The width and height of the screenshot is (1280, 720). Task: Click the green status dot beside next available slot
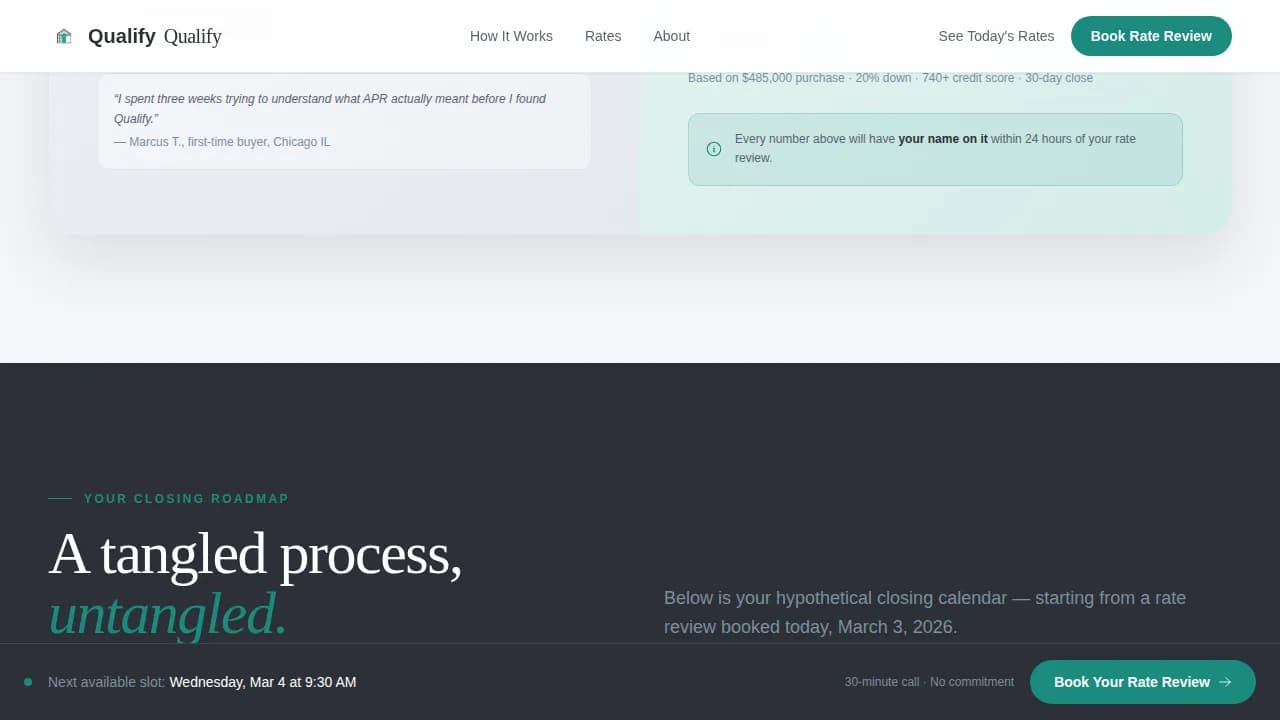point(28,682)
